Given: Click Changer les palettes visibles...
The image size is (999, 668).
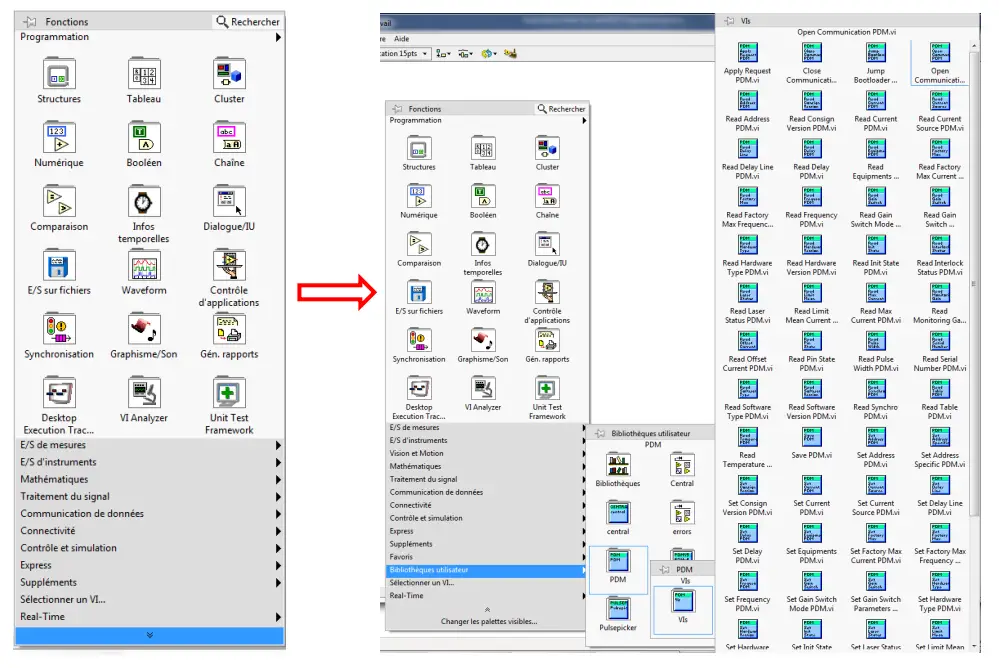Looking at the screenshot, I should tap(489, 621).
